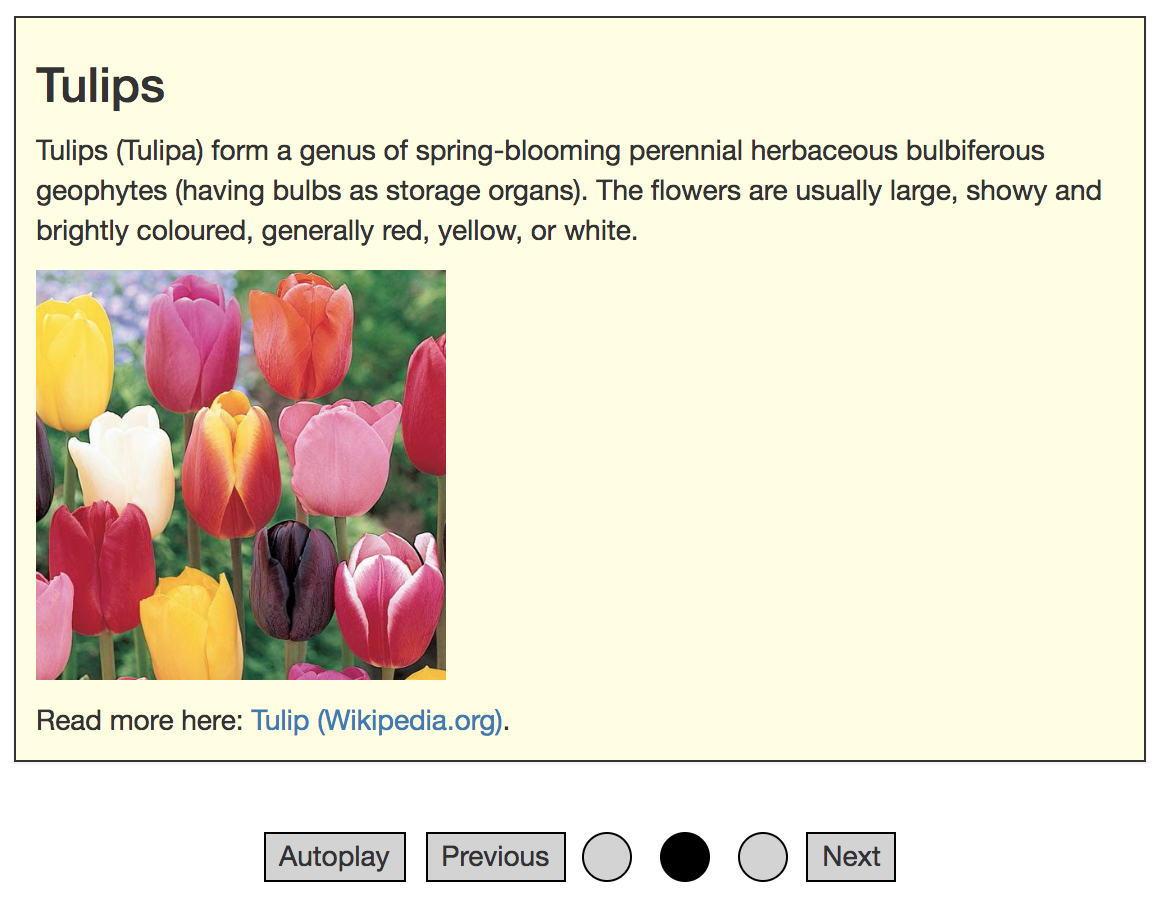This screenshot has height=904, width=1164.
Task: Click the tulips photo in the slide
Action: (x=241, y=475)
